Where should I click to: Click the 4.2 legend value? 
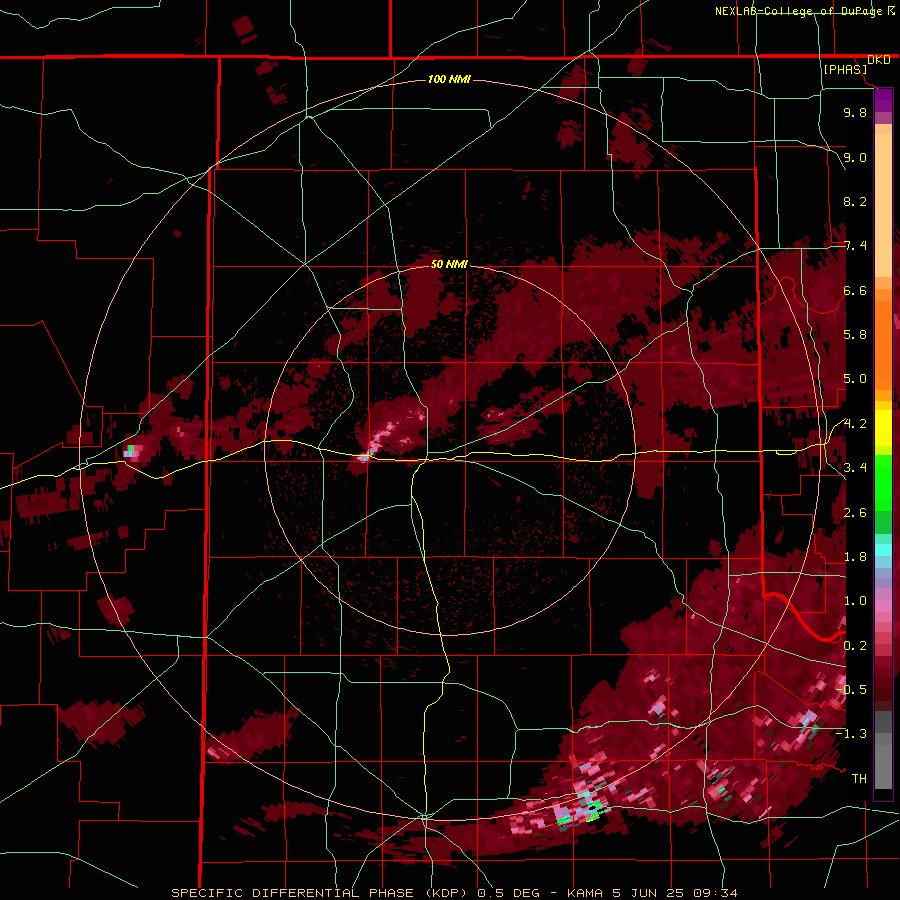[x=855, y=424]
